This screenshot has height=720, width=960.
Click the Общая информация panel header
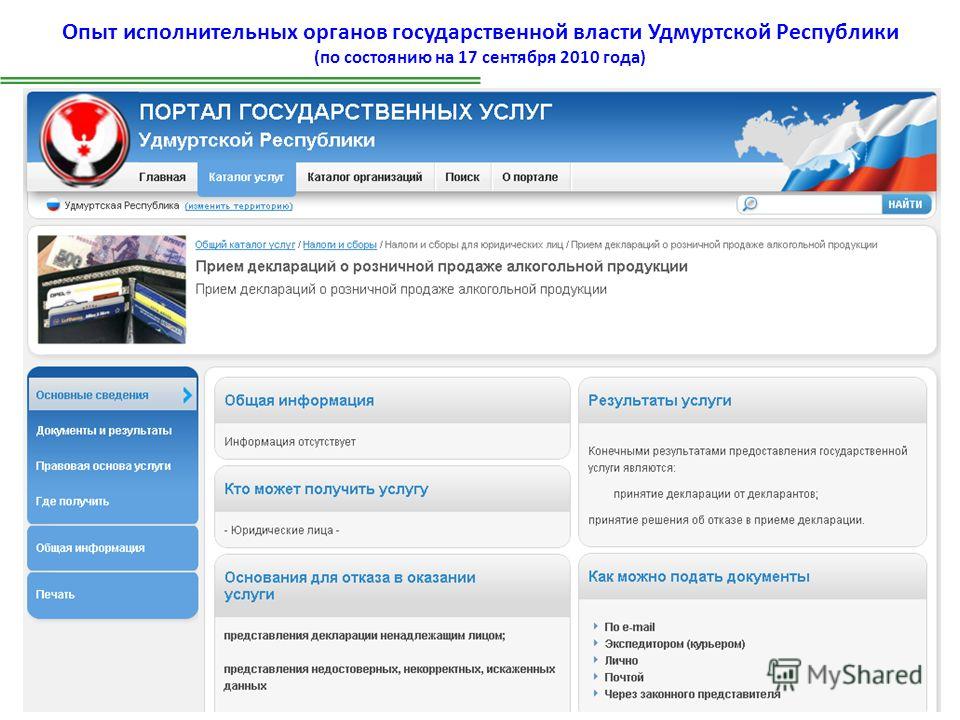pyautogui.click(x=392, y=400)
